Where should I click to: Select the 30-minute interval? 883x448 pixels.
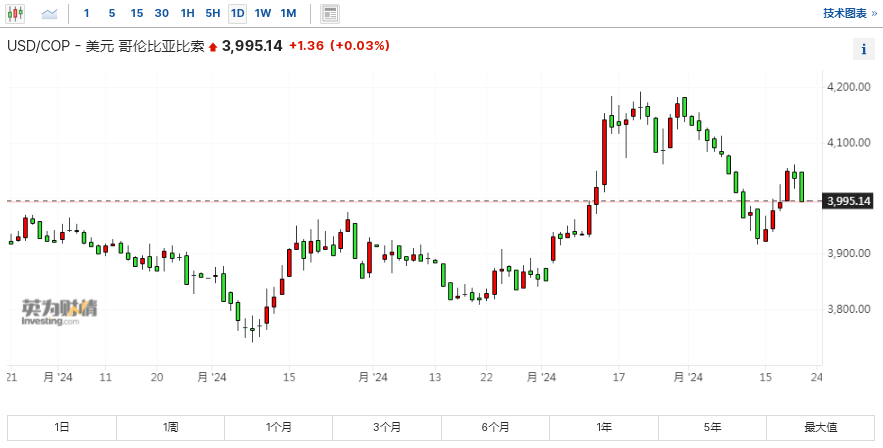161,14
